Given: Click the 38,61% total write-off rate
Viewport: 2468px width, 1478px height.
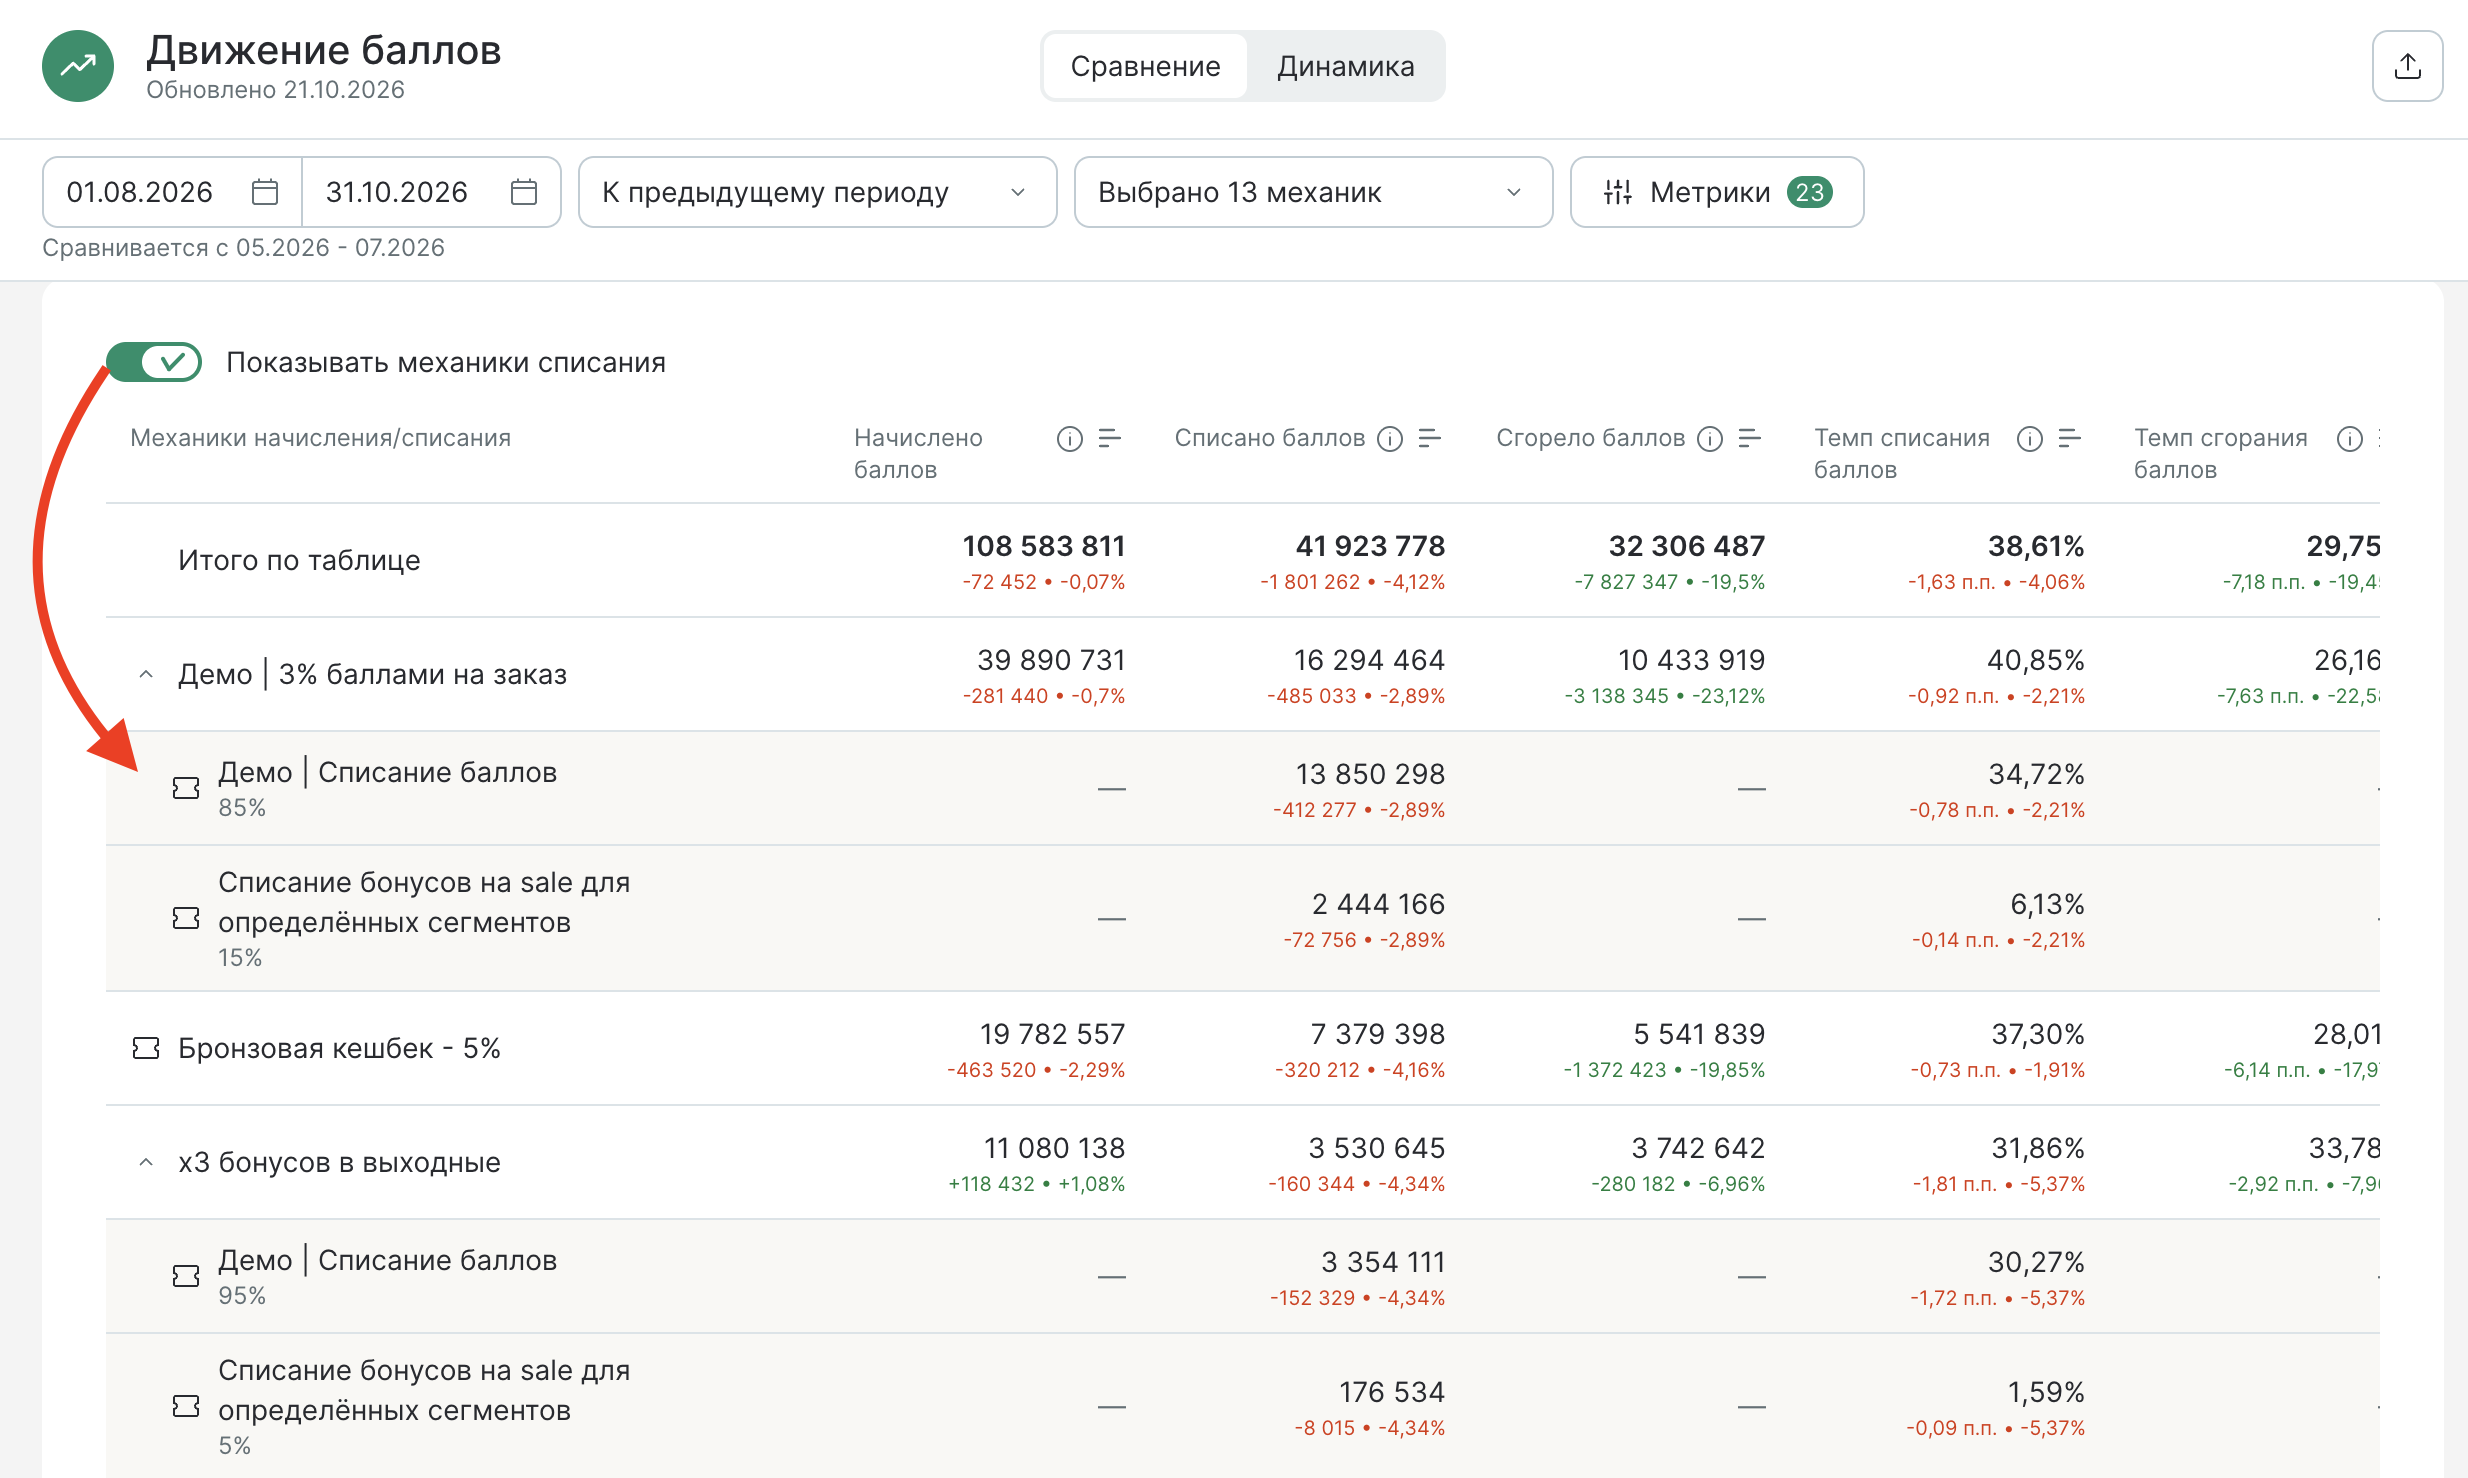Looking at the screenshot, I should click(x=2035, y=546).
